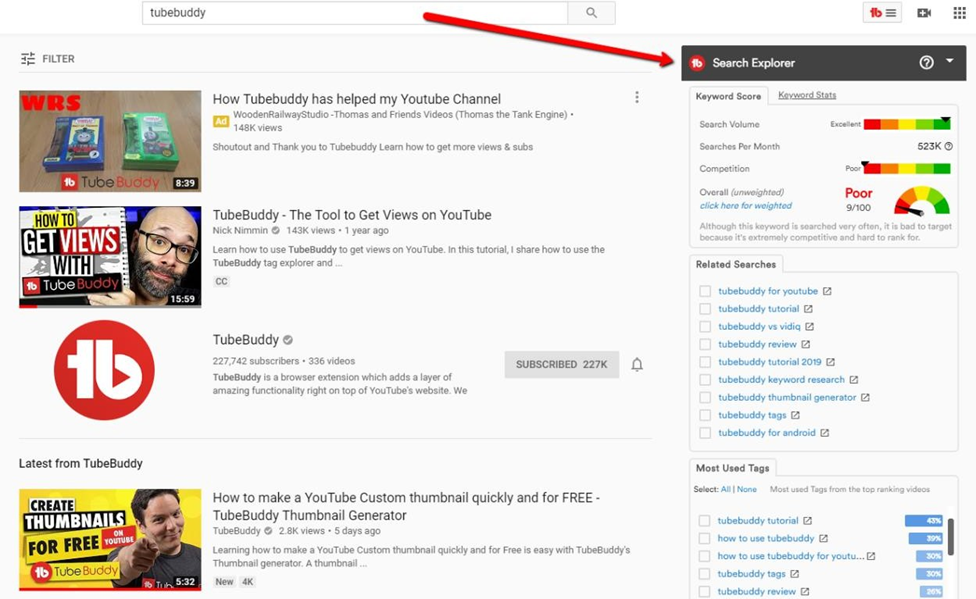The image size is (976, 599).
Task: Click verified badge next to TubeBuddy channel name
Action: 288,340
